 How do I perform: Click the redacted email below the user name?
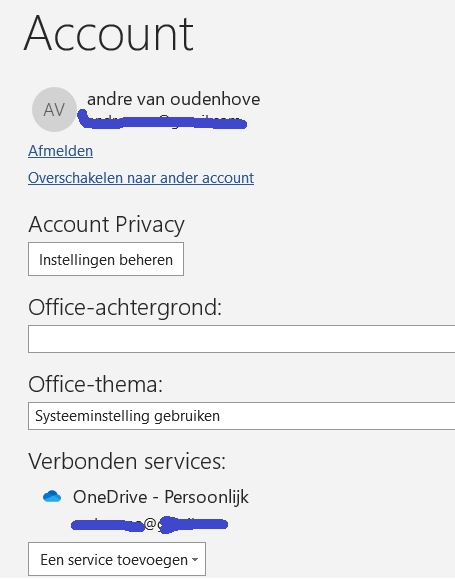tap(162, 120)
